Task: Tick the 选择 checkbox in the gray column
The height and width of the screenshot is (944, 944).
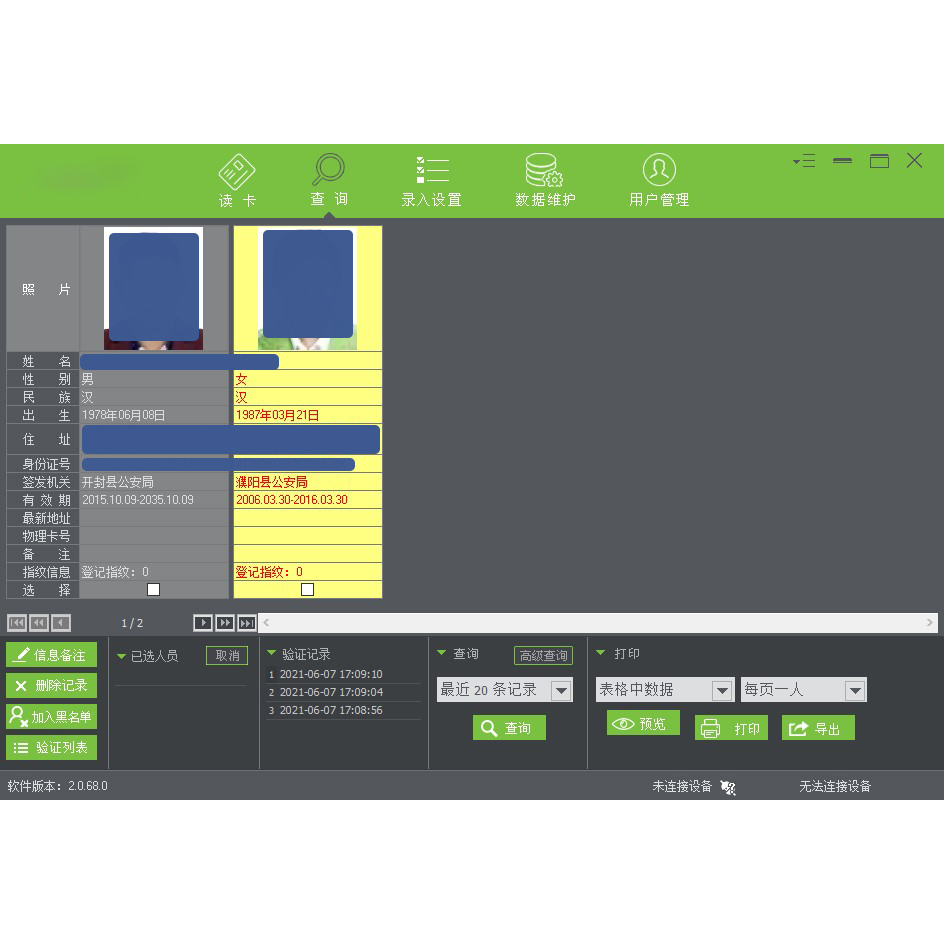Action: (x=153, y=590)
